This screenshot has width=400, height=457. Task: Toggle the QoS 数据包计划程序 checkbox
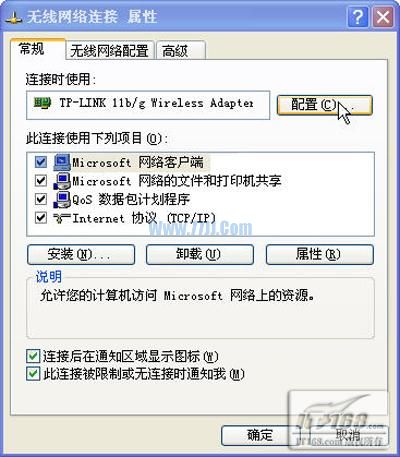[41, 199]
